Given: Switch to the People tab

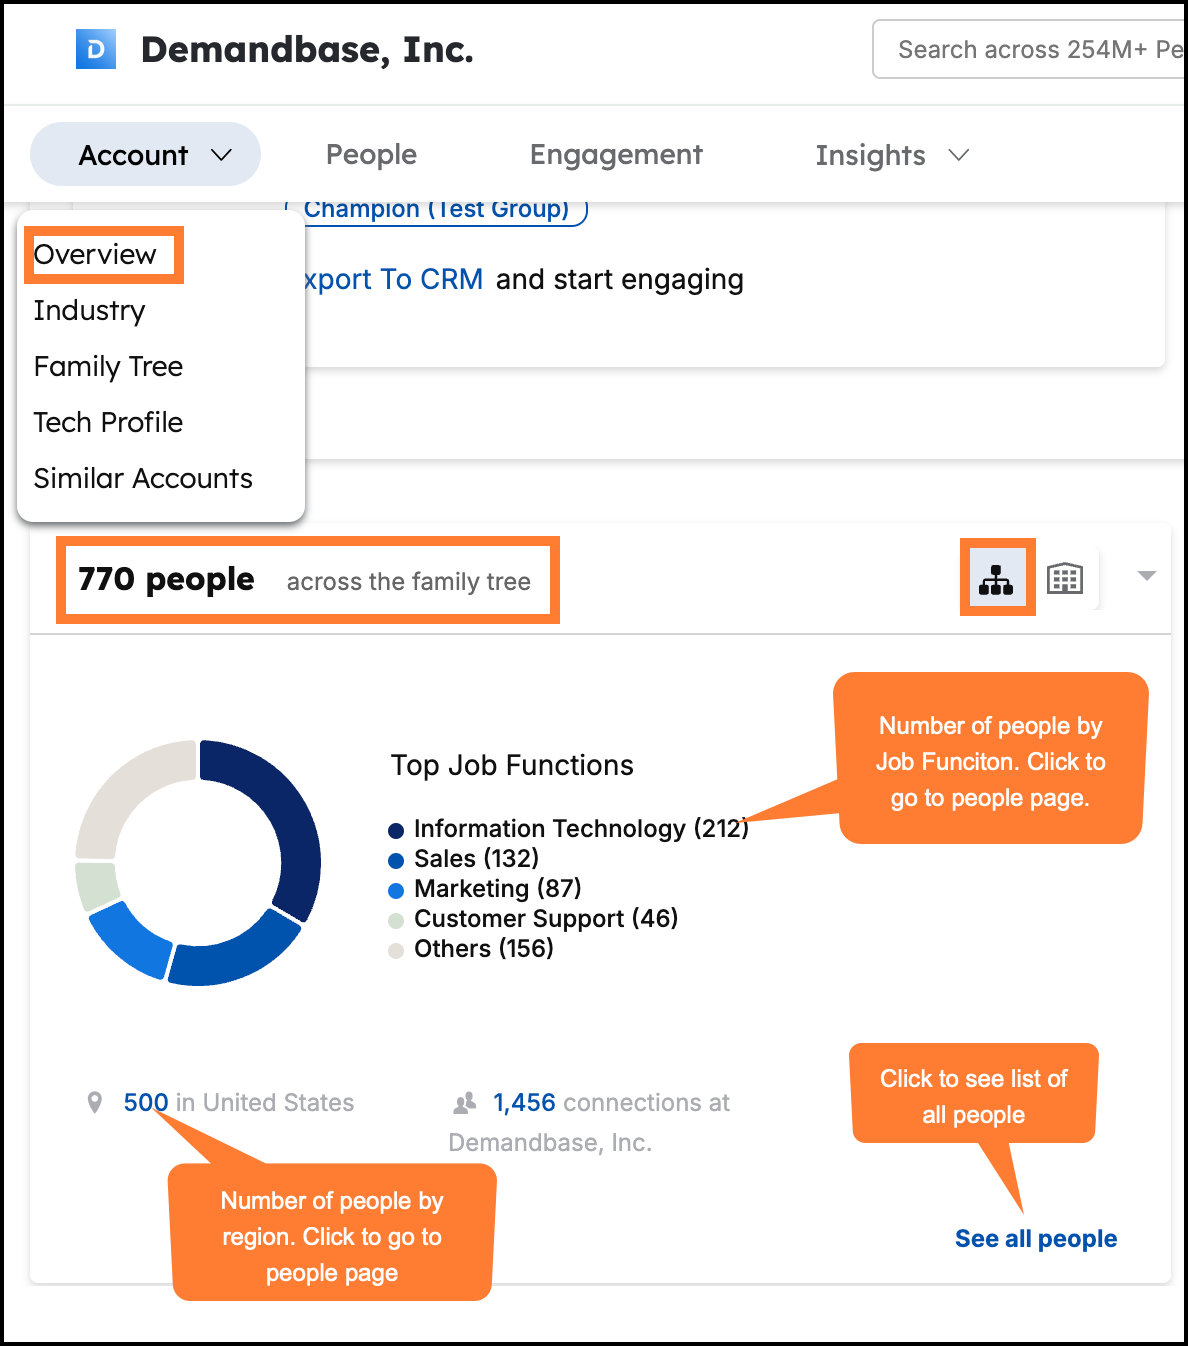Looking at the screenshot, I should click(371, 155).
